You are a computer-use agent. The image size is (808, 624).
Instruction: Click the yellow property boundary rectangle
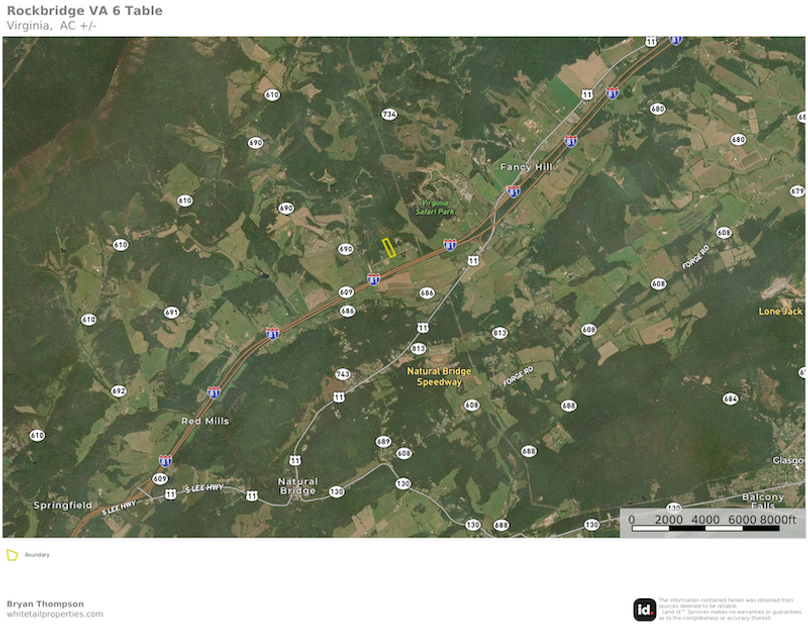tap(389, 248)
